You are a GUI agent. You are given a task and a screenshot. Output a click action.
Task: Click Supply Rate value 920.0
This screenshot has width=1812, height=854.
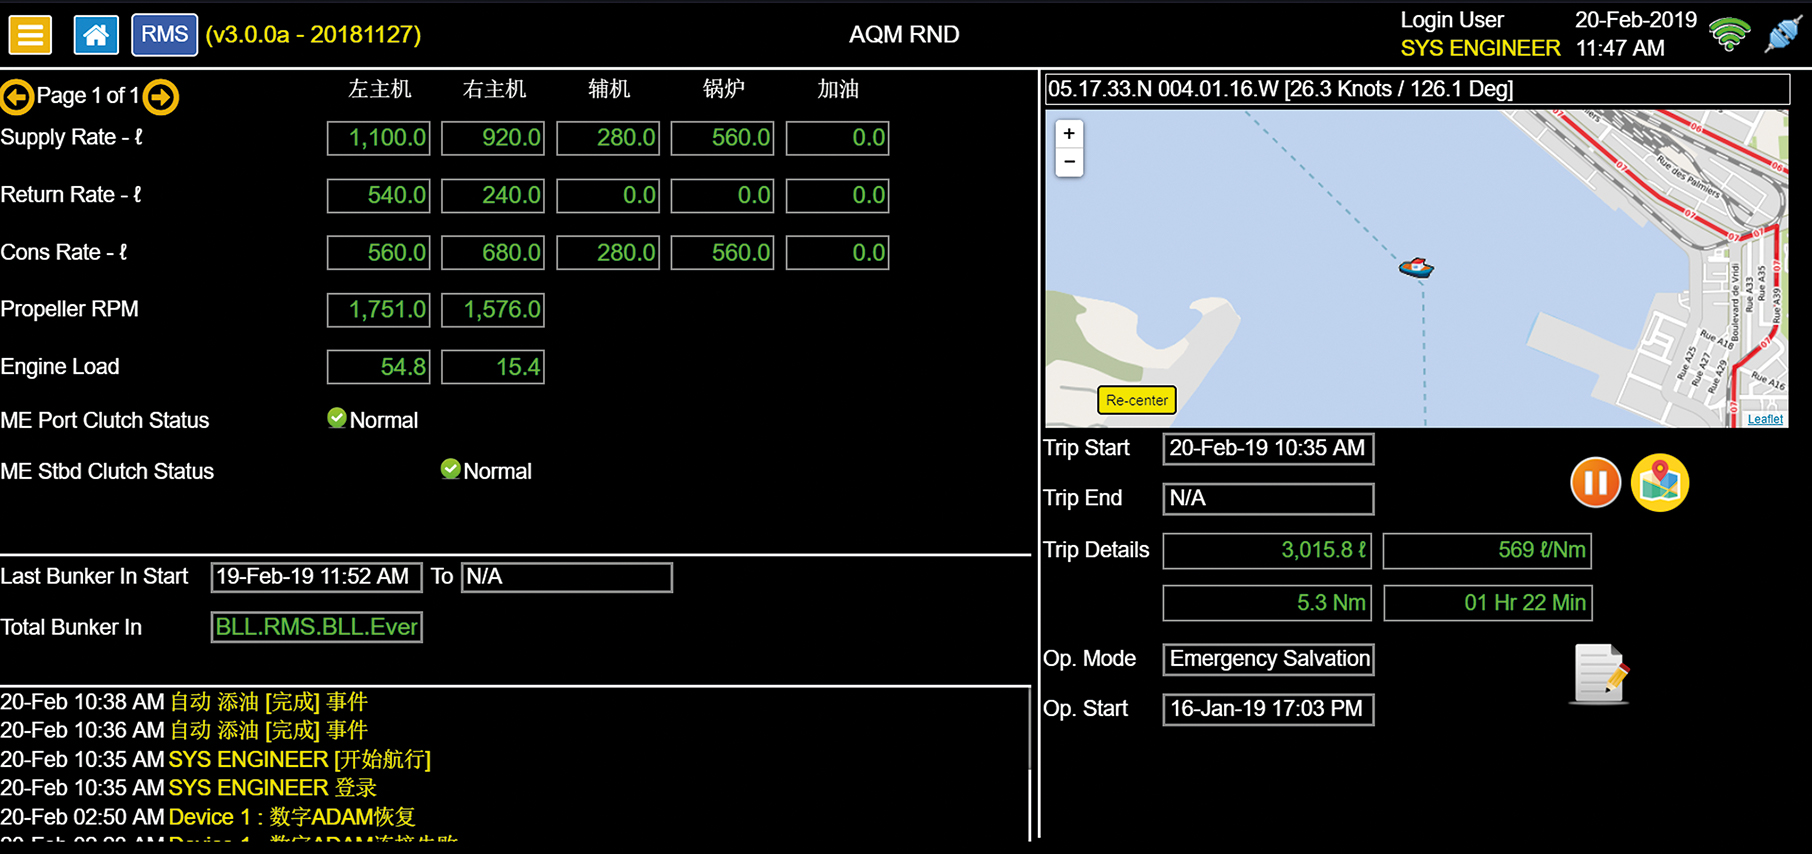493,138
